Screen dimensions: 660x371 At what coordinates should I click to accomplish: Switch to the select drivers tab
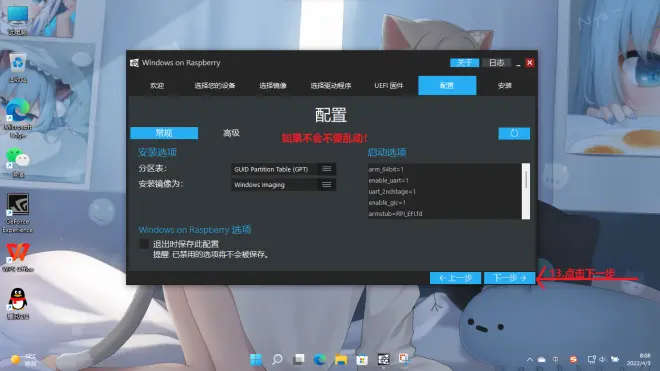[x=331, y=86]
